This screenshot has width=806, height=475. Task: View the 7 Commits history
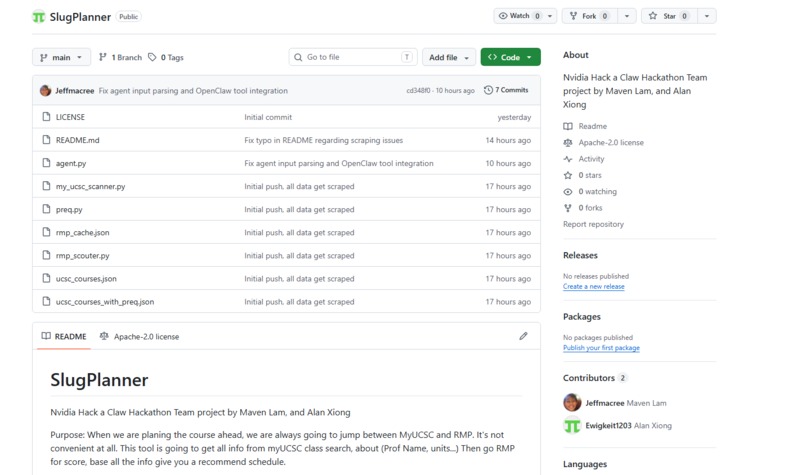pyautogui.click(x=506, y=90)
